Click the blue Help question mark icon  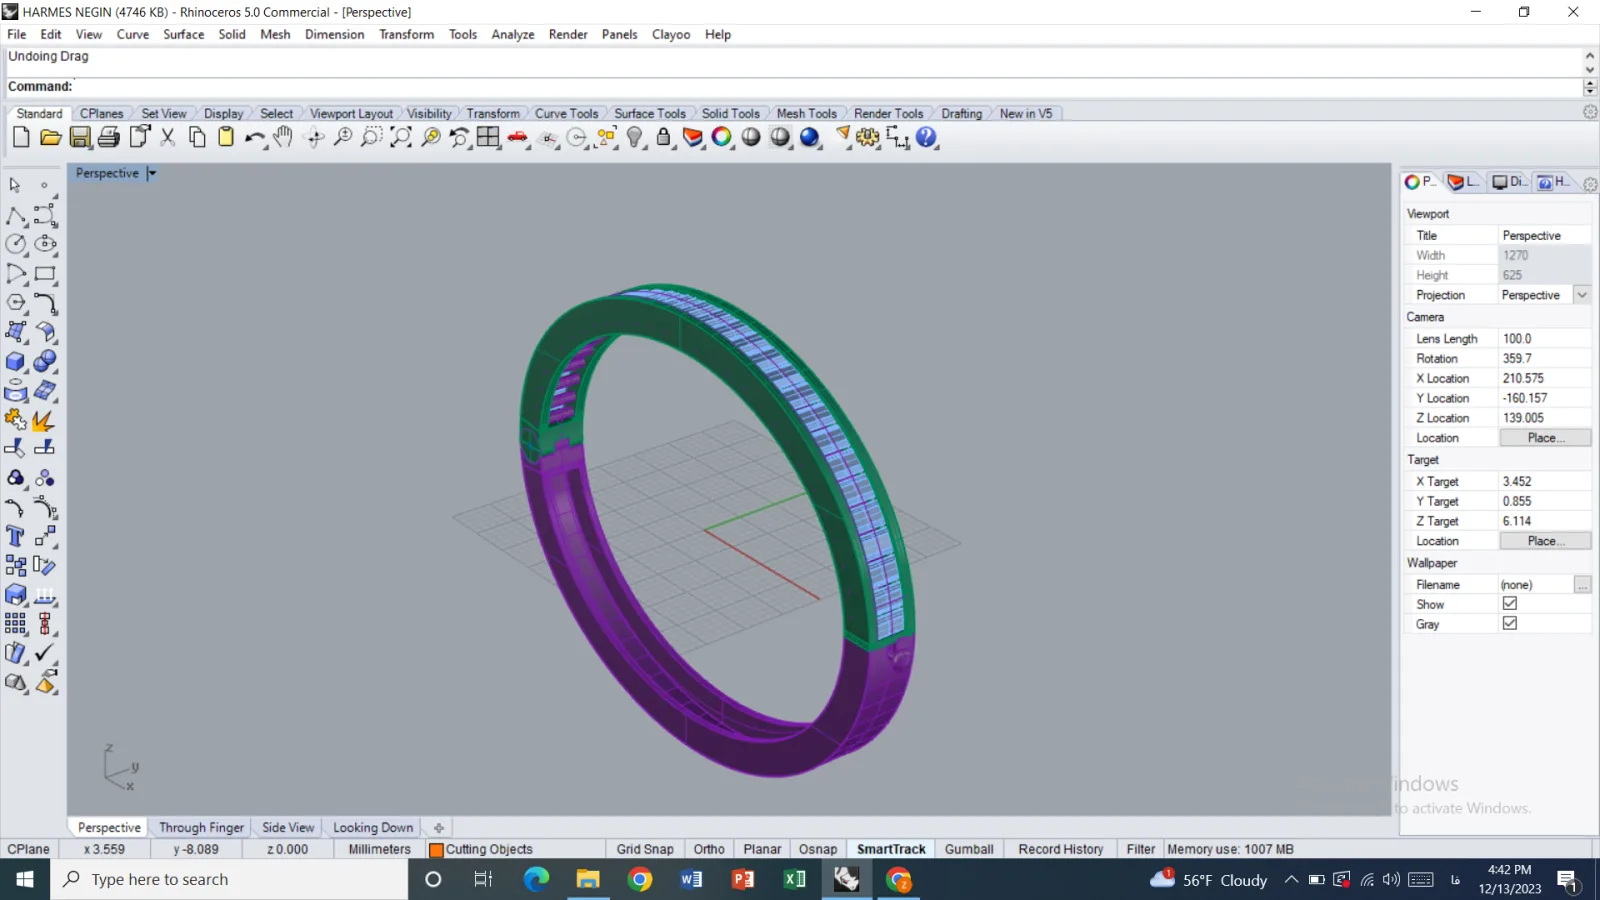[927, 138]
